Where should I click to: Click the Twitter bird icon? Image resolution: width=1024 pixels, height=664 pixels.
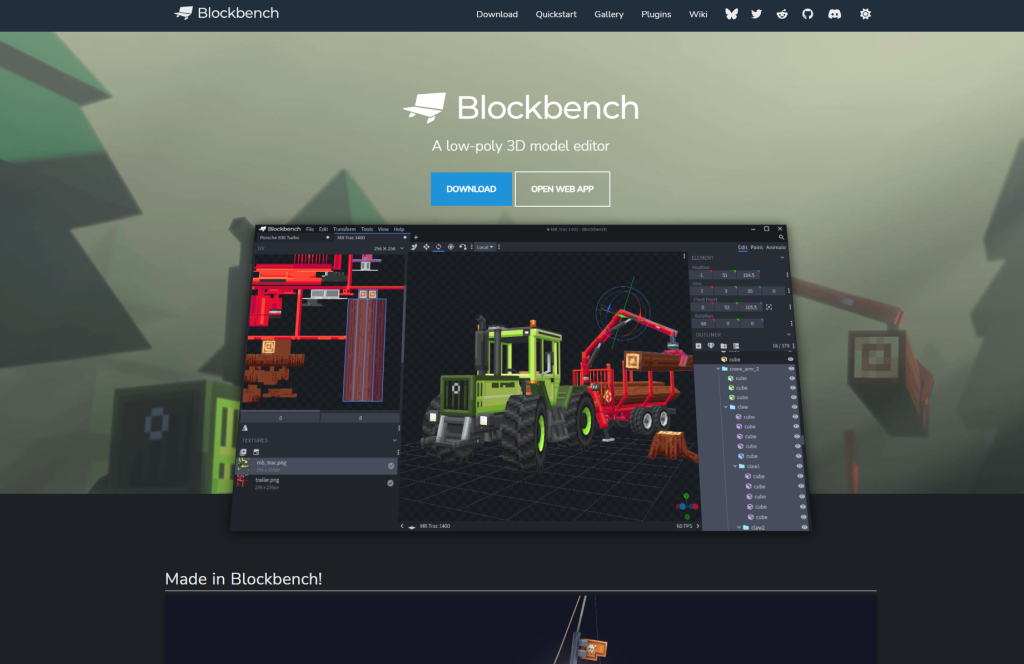coord(756,14)
